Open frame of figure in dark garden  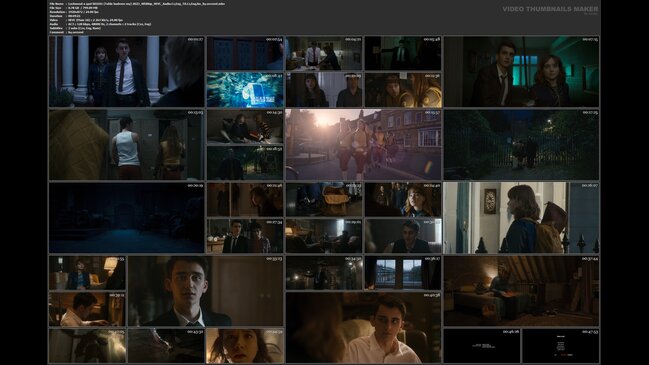(245, 163)
